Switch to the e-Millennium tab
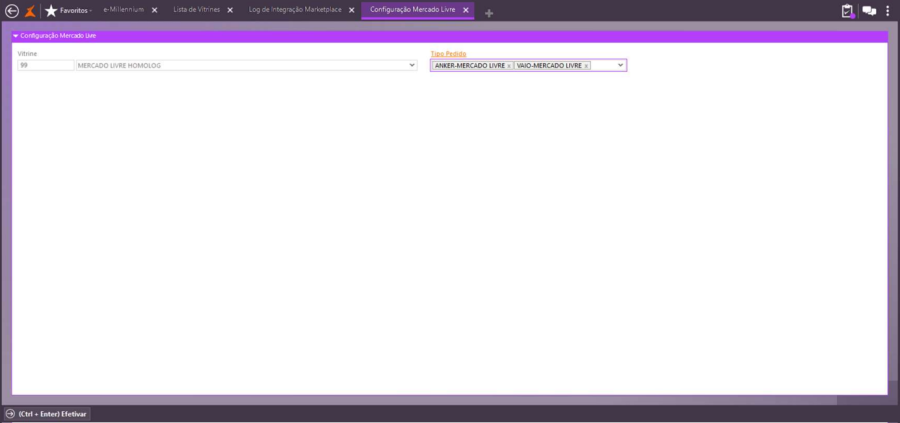900x423 pixels. [123, 10]
